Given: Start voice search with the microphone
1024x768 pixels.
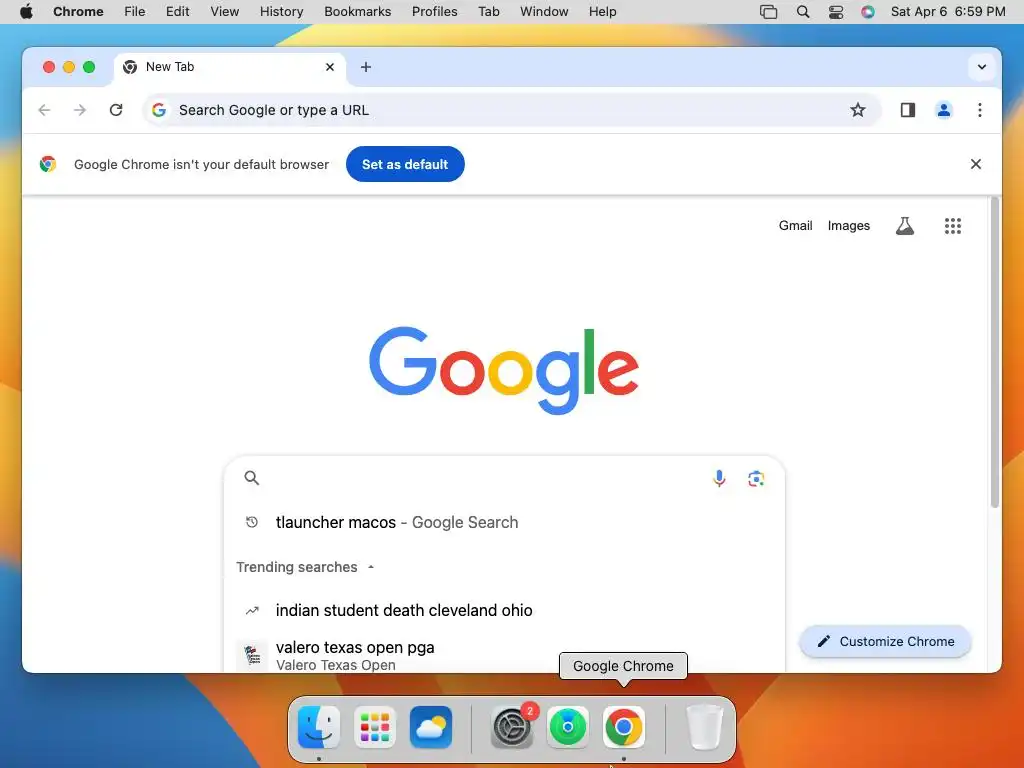Looking at the screenshot, I should click(719, 478).
